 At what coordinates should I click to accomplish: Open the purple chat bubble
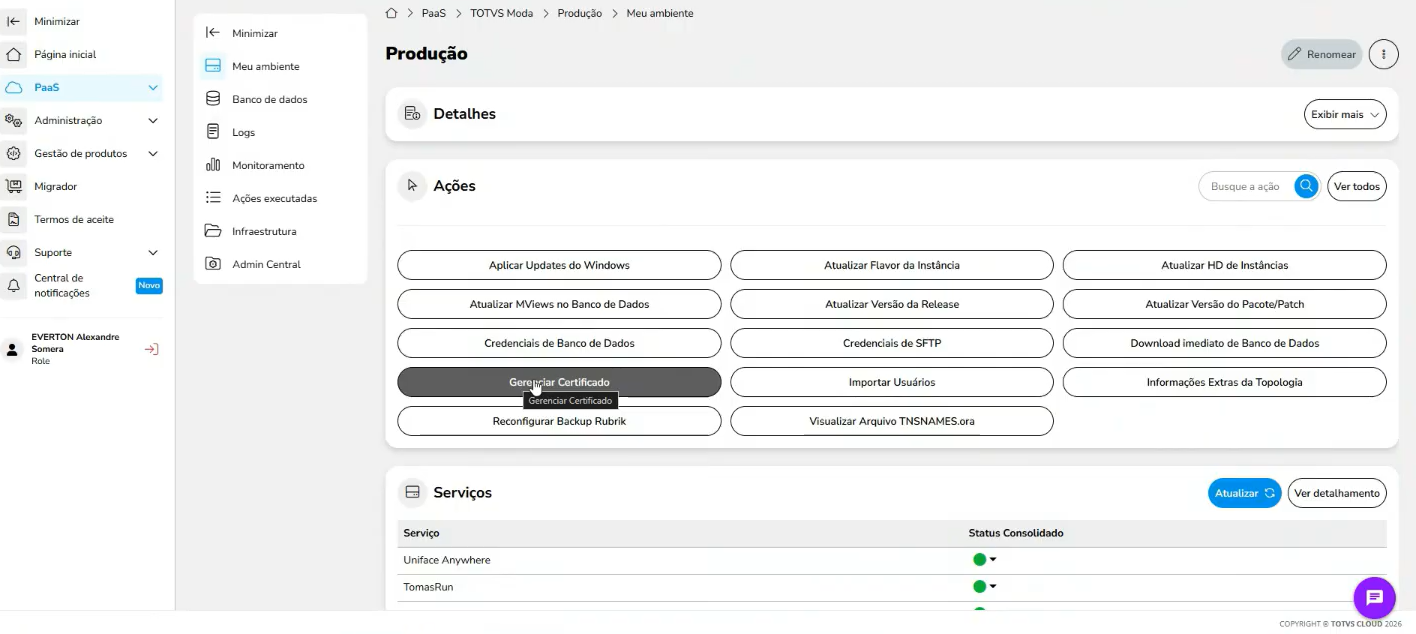1374,598
